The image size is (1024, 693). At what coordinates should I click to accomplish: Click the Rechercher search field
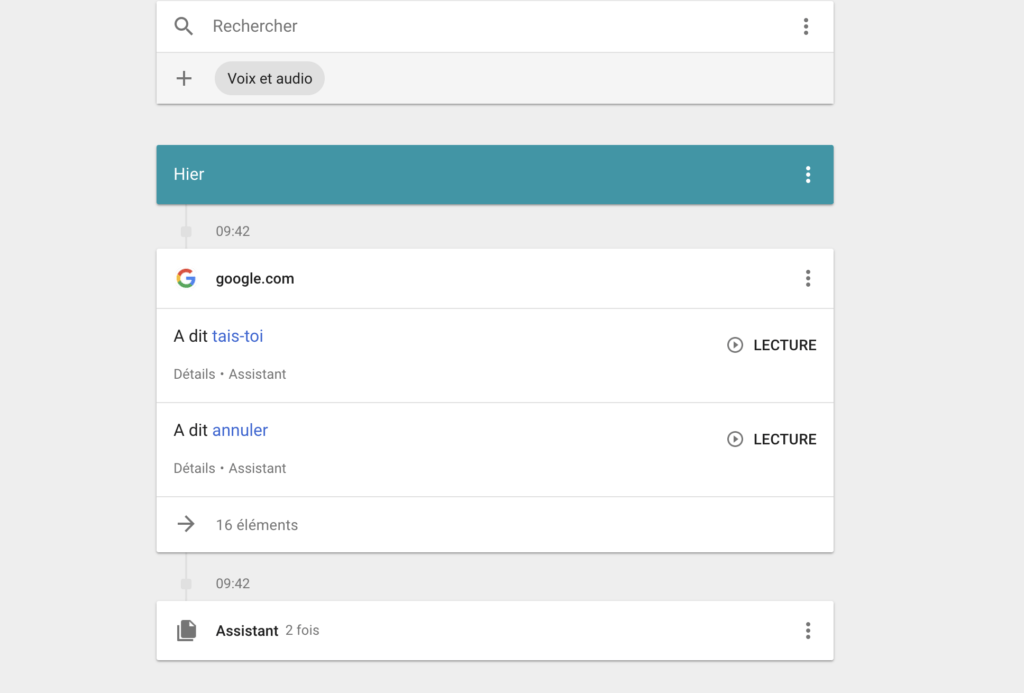click(496, 26)
